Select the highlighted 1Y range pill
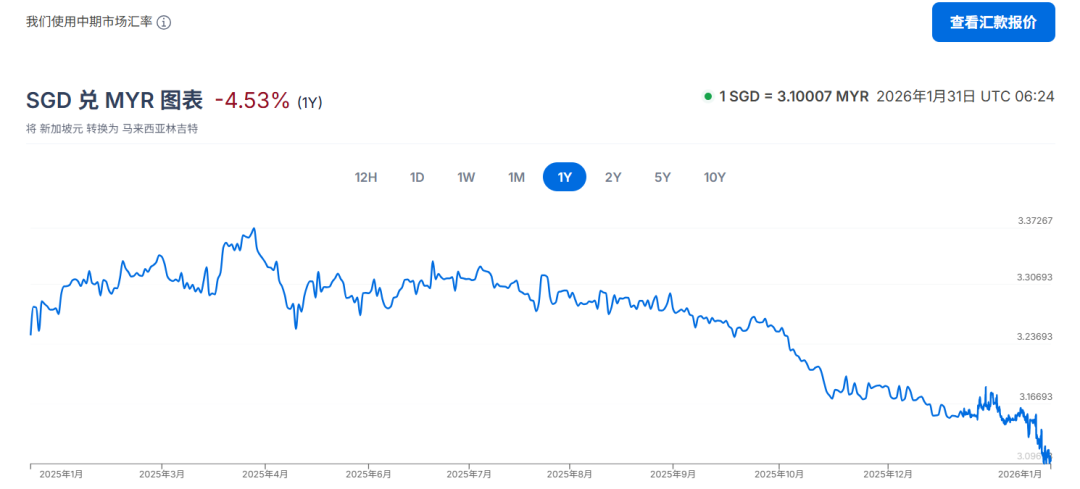This screenshot has width=1080, height=489. tap(564, 177)
